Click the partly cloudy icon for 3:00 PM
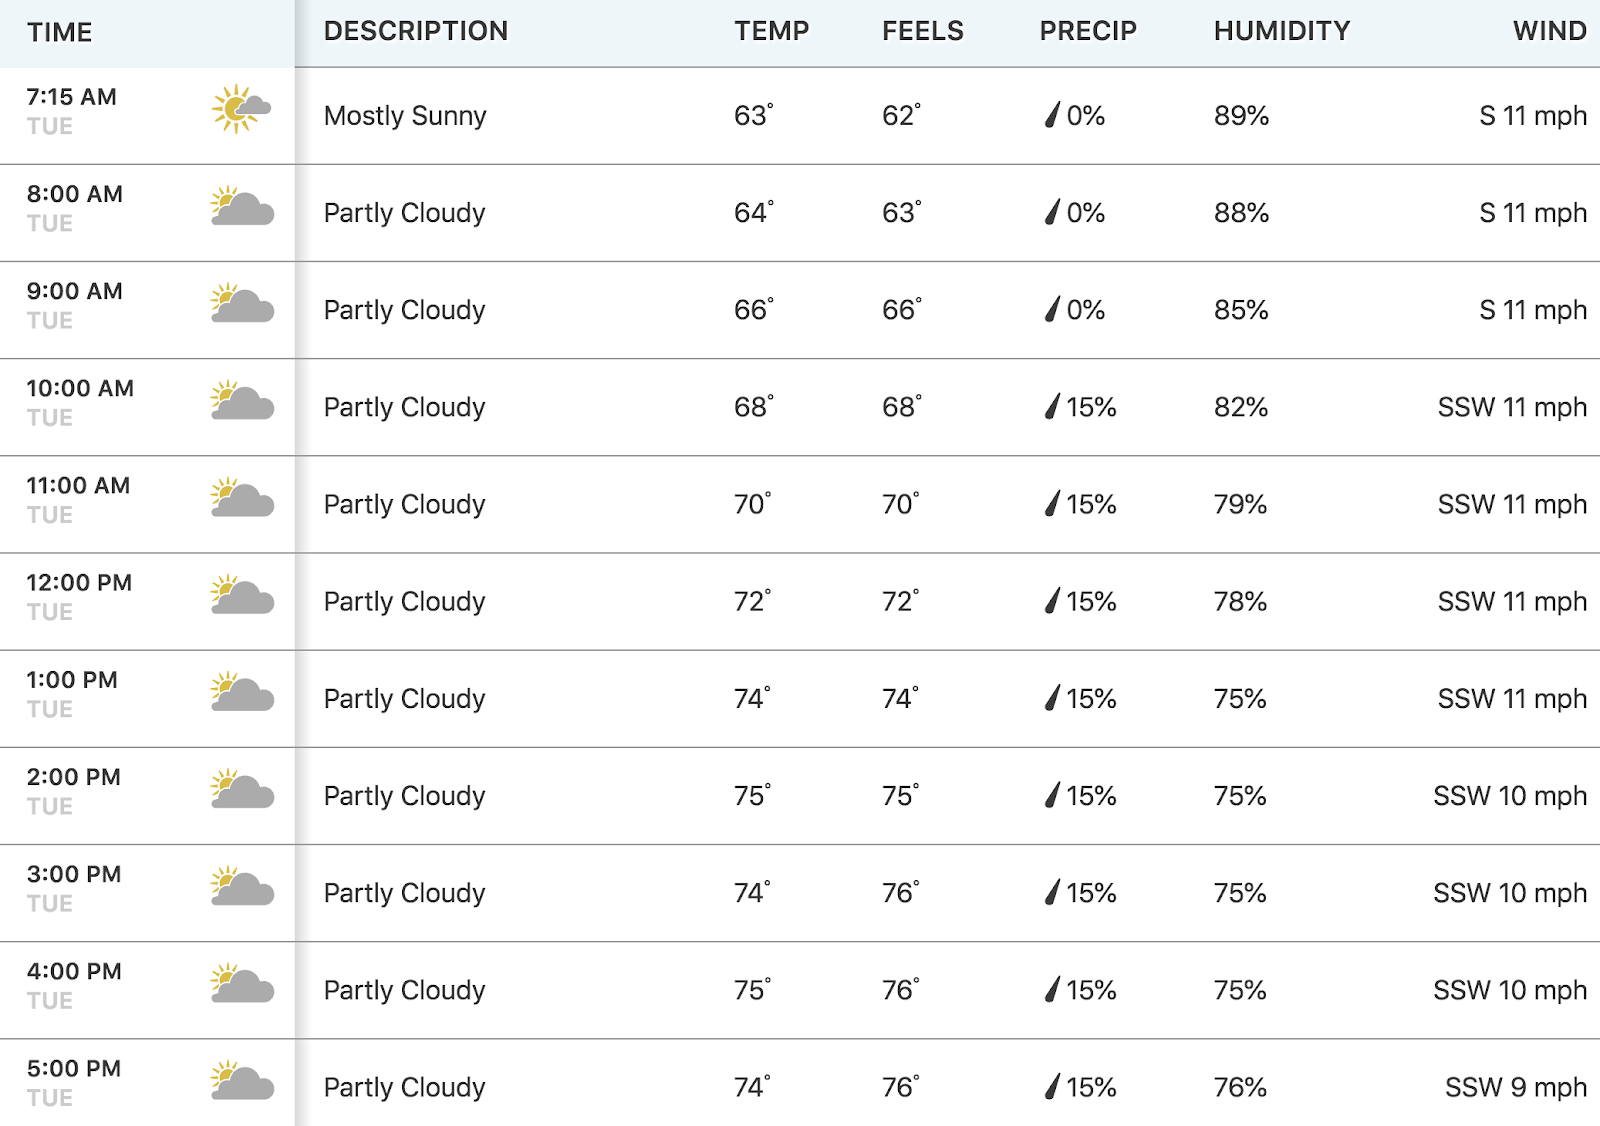 pyautogui.click(x=242, y=886)
